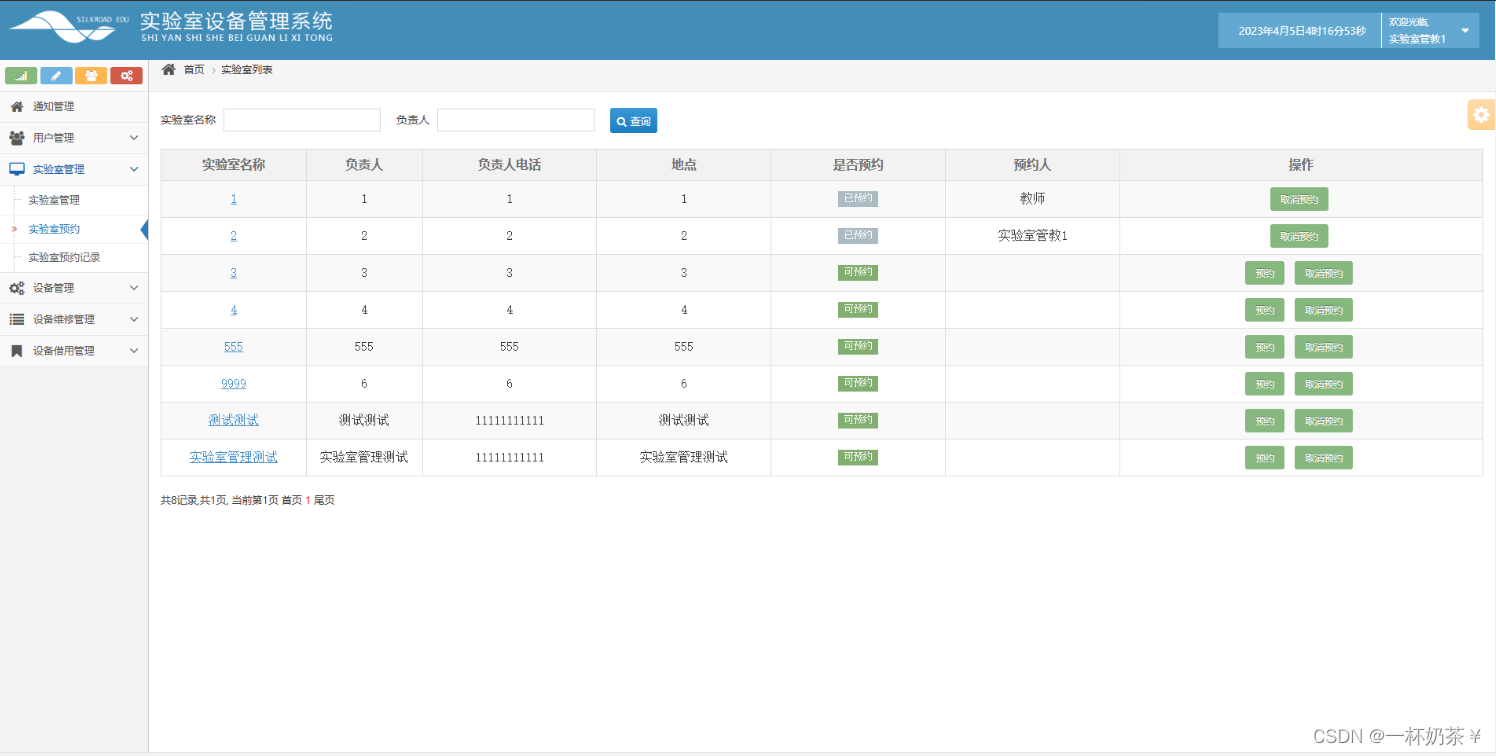
Task: Click 取消预约 button for lab 9999
Action: click(1324, 384)
